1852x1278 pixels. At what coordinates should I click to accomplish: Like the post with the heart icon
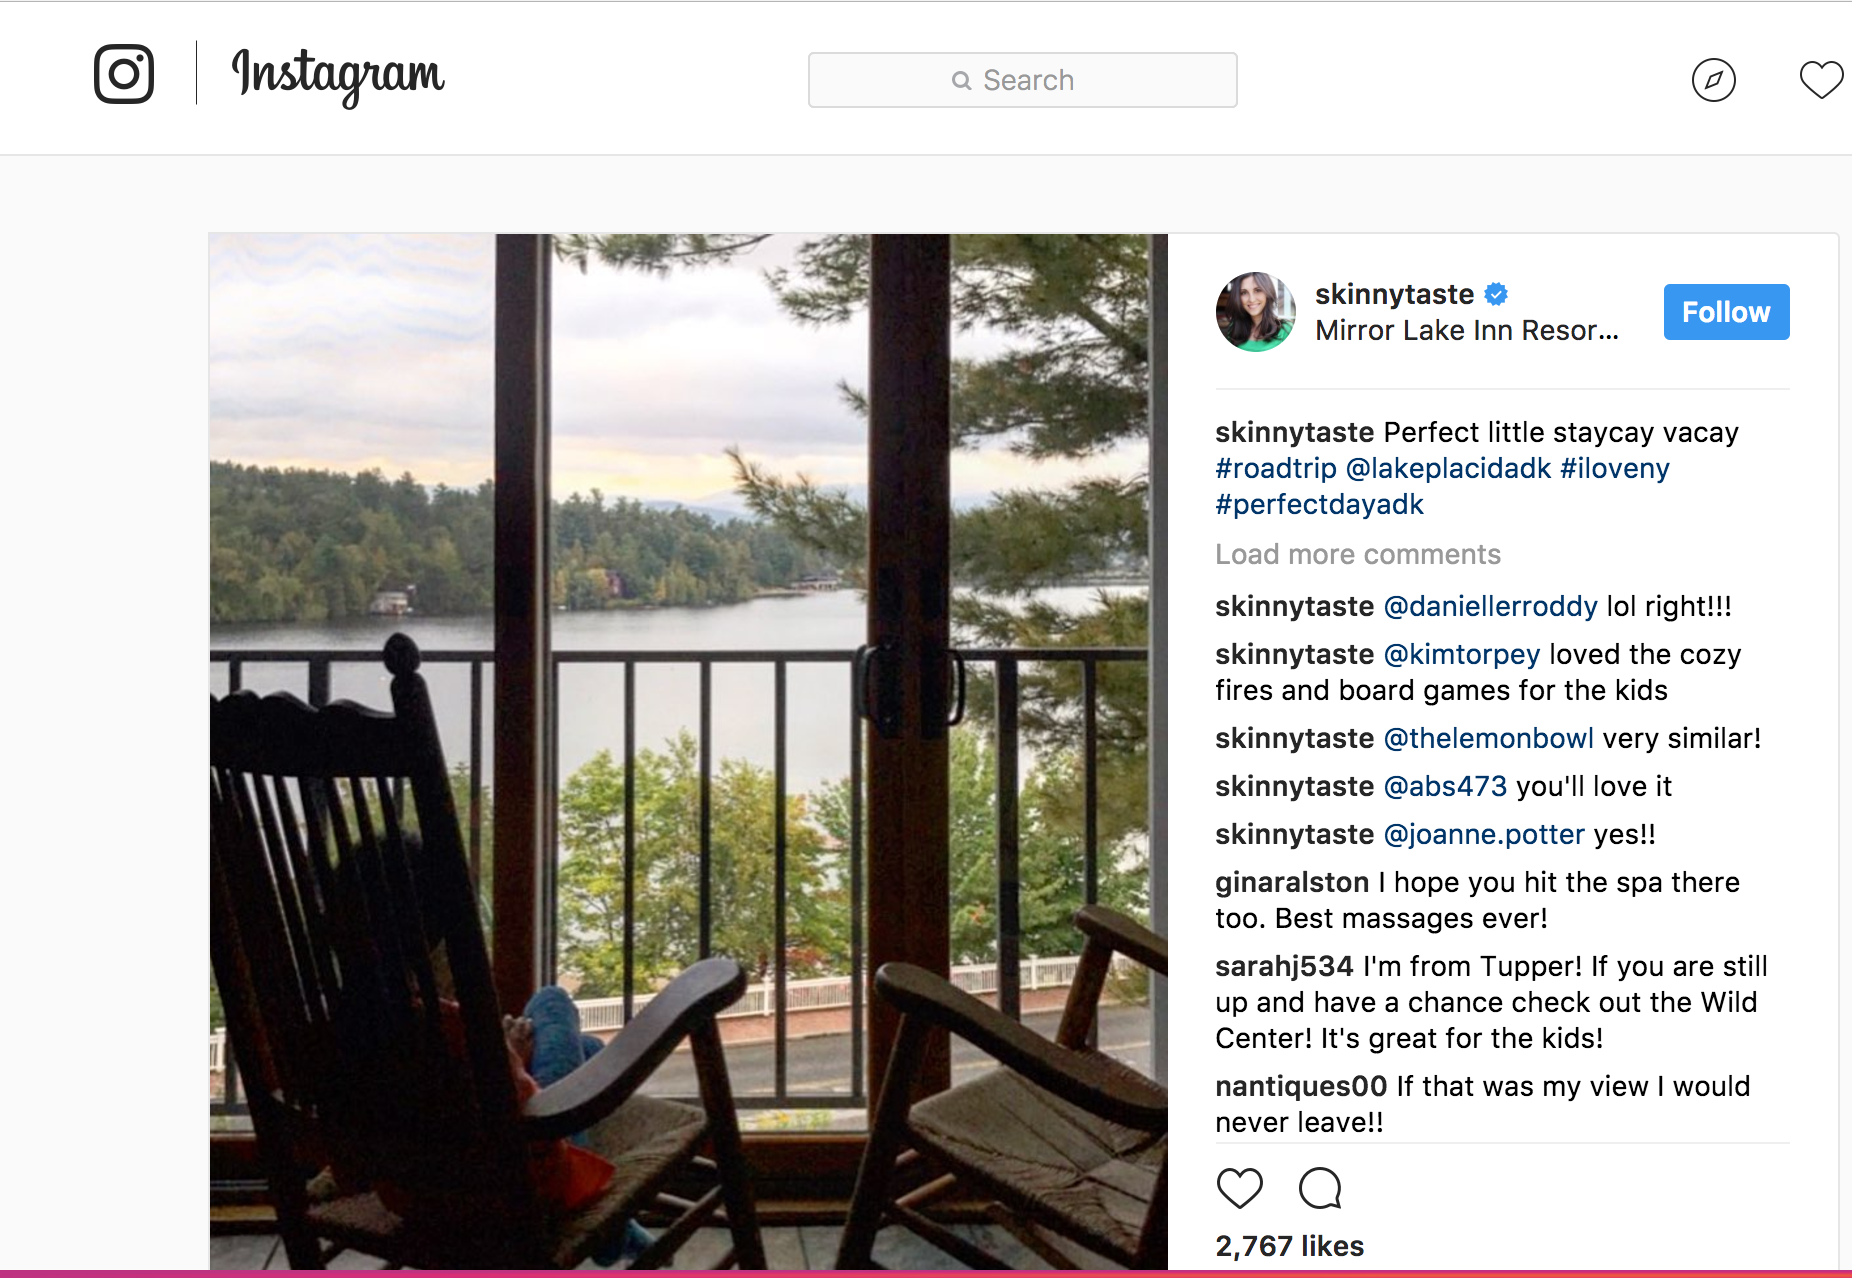coord(1239,1188)
